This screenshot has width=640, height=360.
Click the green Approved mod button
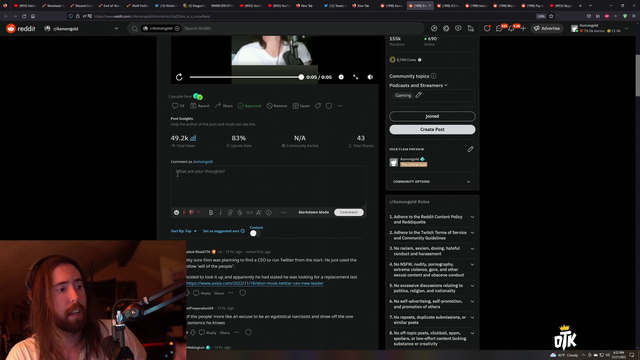tap(249, 106)
